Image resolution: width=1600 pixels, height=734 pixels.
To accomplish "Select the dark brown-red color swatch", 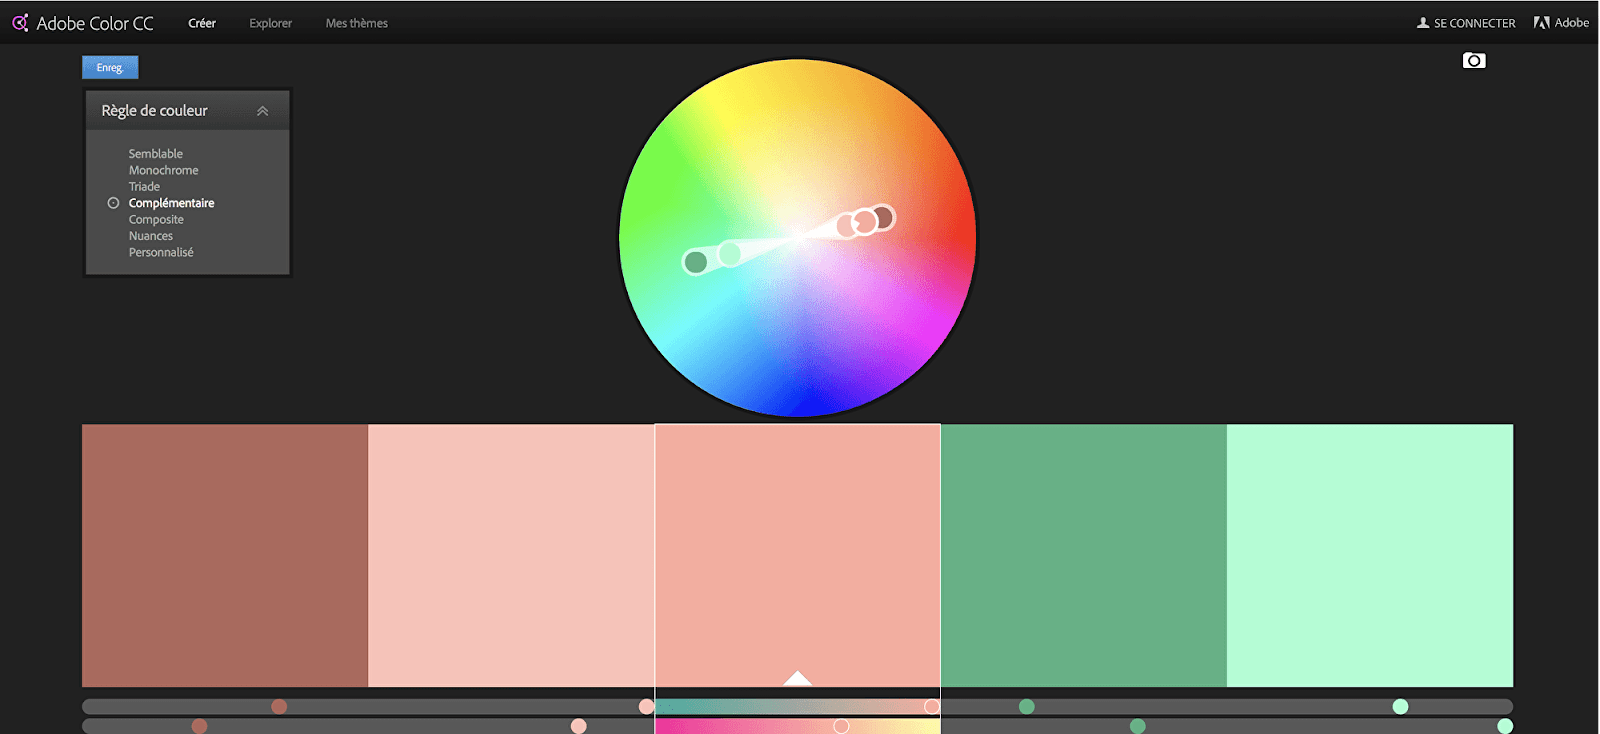I will pyautogui.click(x=225, y=555).
